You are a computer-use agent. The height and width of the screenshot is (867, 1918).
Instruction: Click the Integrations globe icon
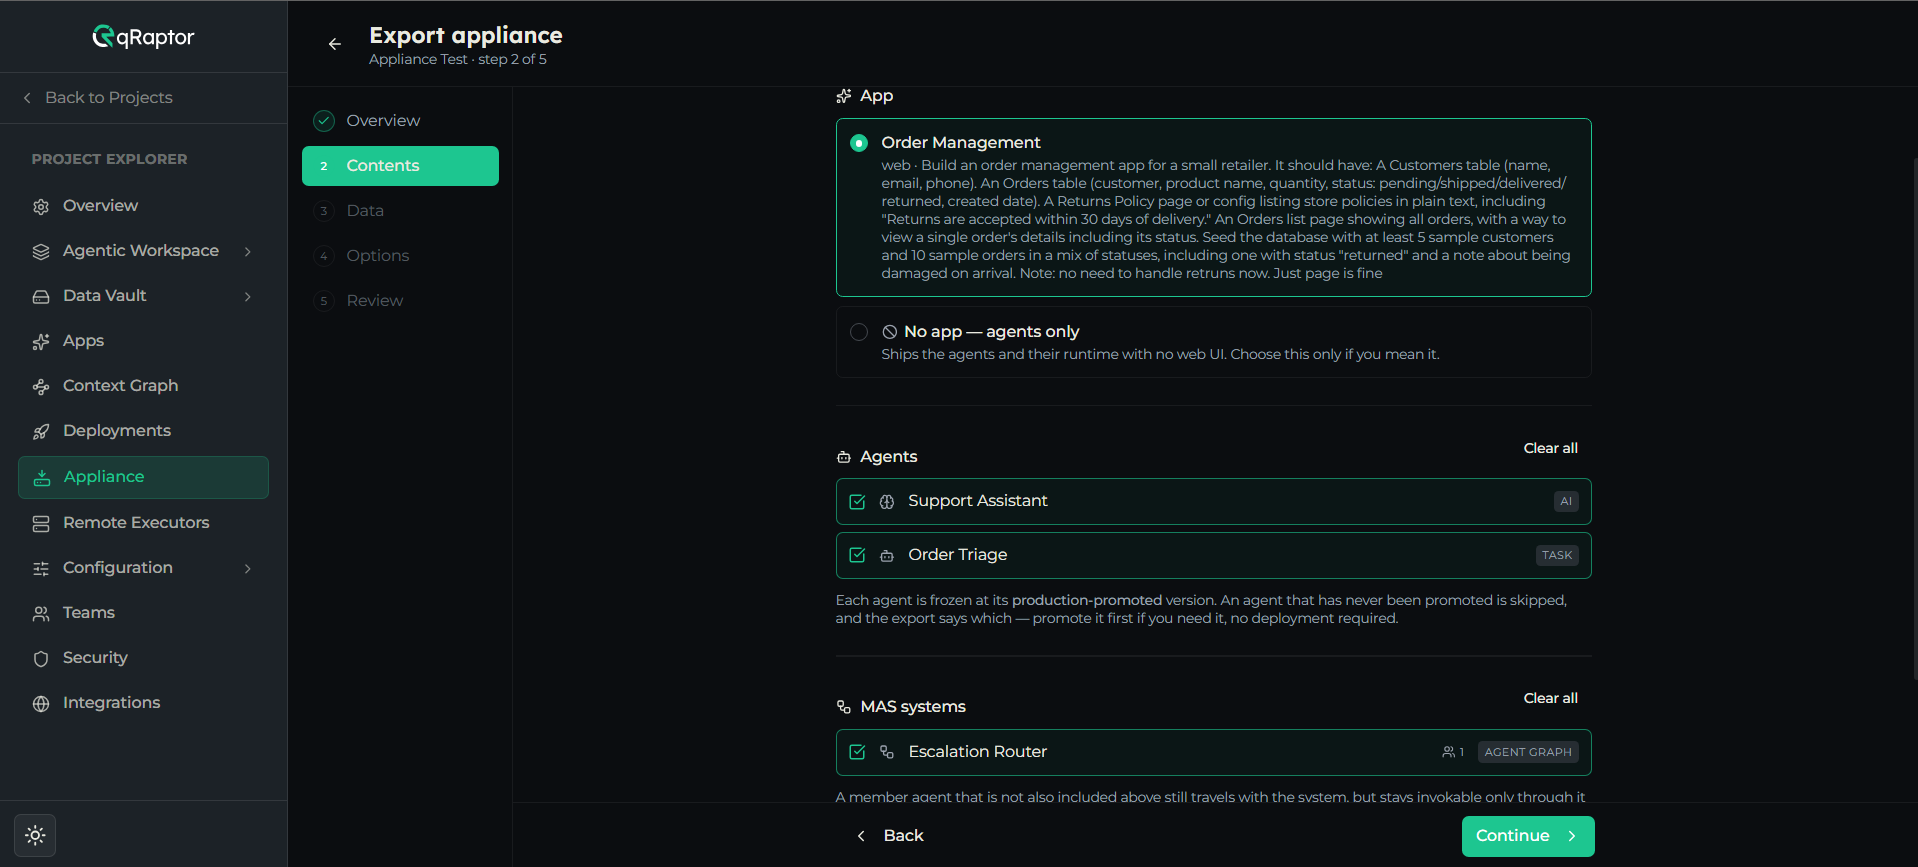click(x=41, y=703)
